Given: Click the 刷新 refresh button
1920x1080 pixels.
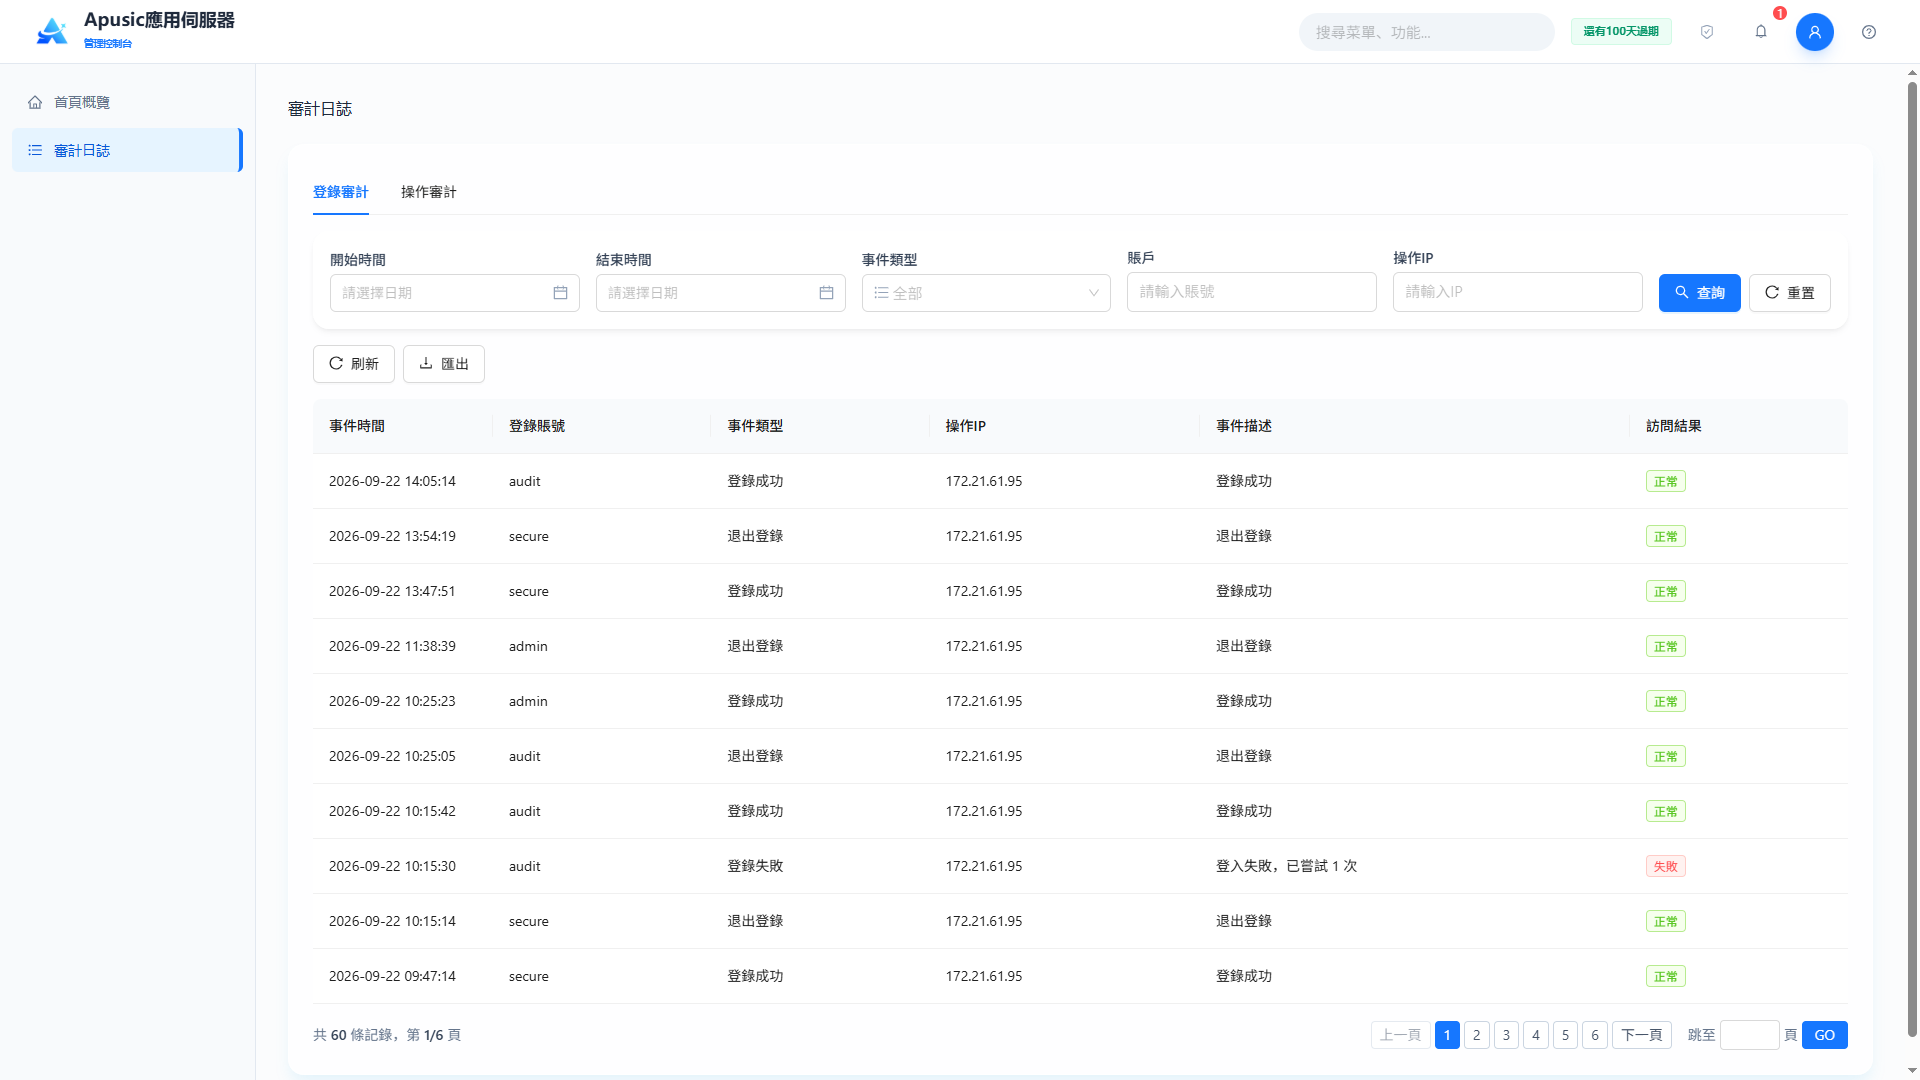Looking at the screenshot, I should [x=354, y=364].
